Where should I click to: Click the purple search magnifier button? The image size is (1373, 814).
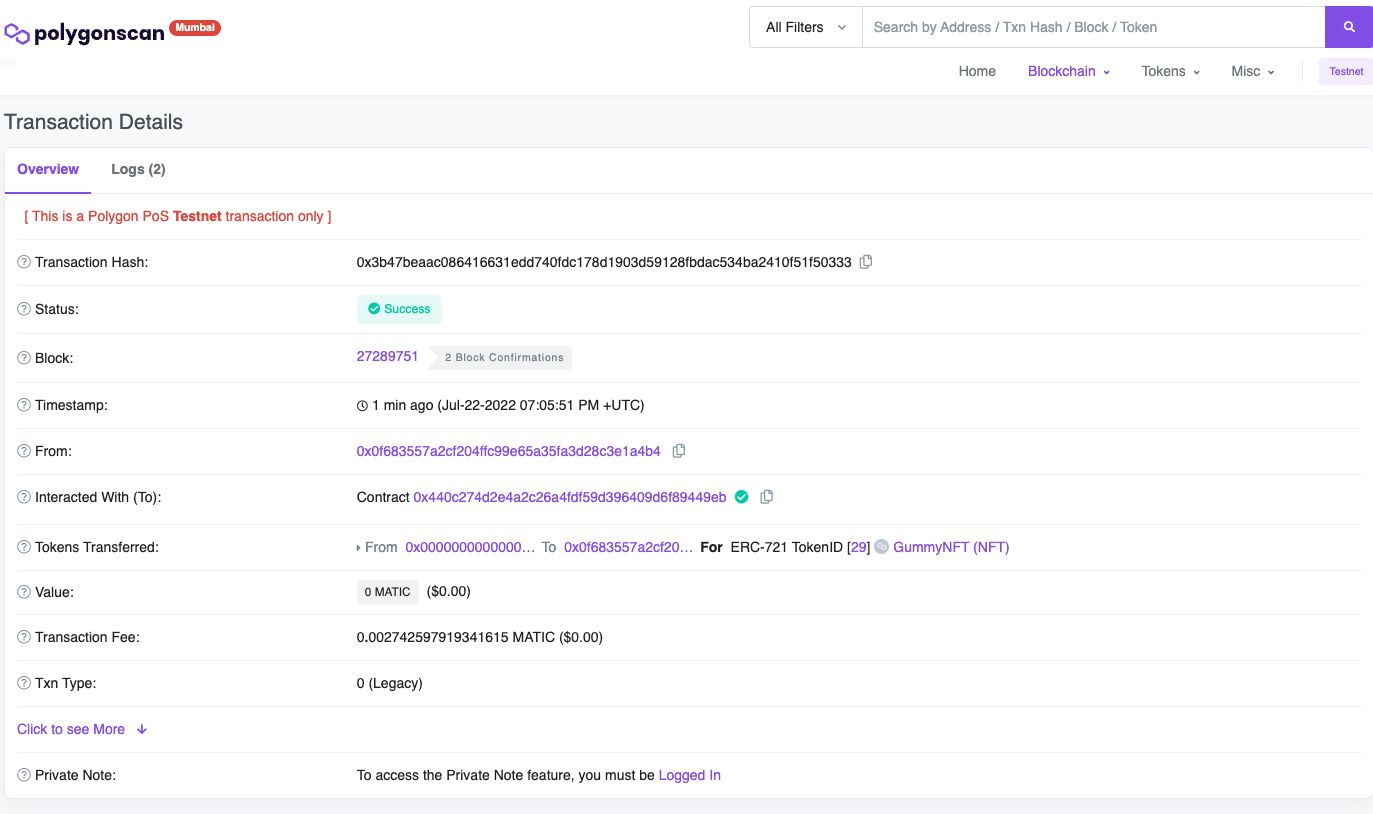(x=1349, y=27)
